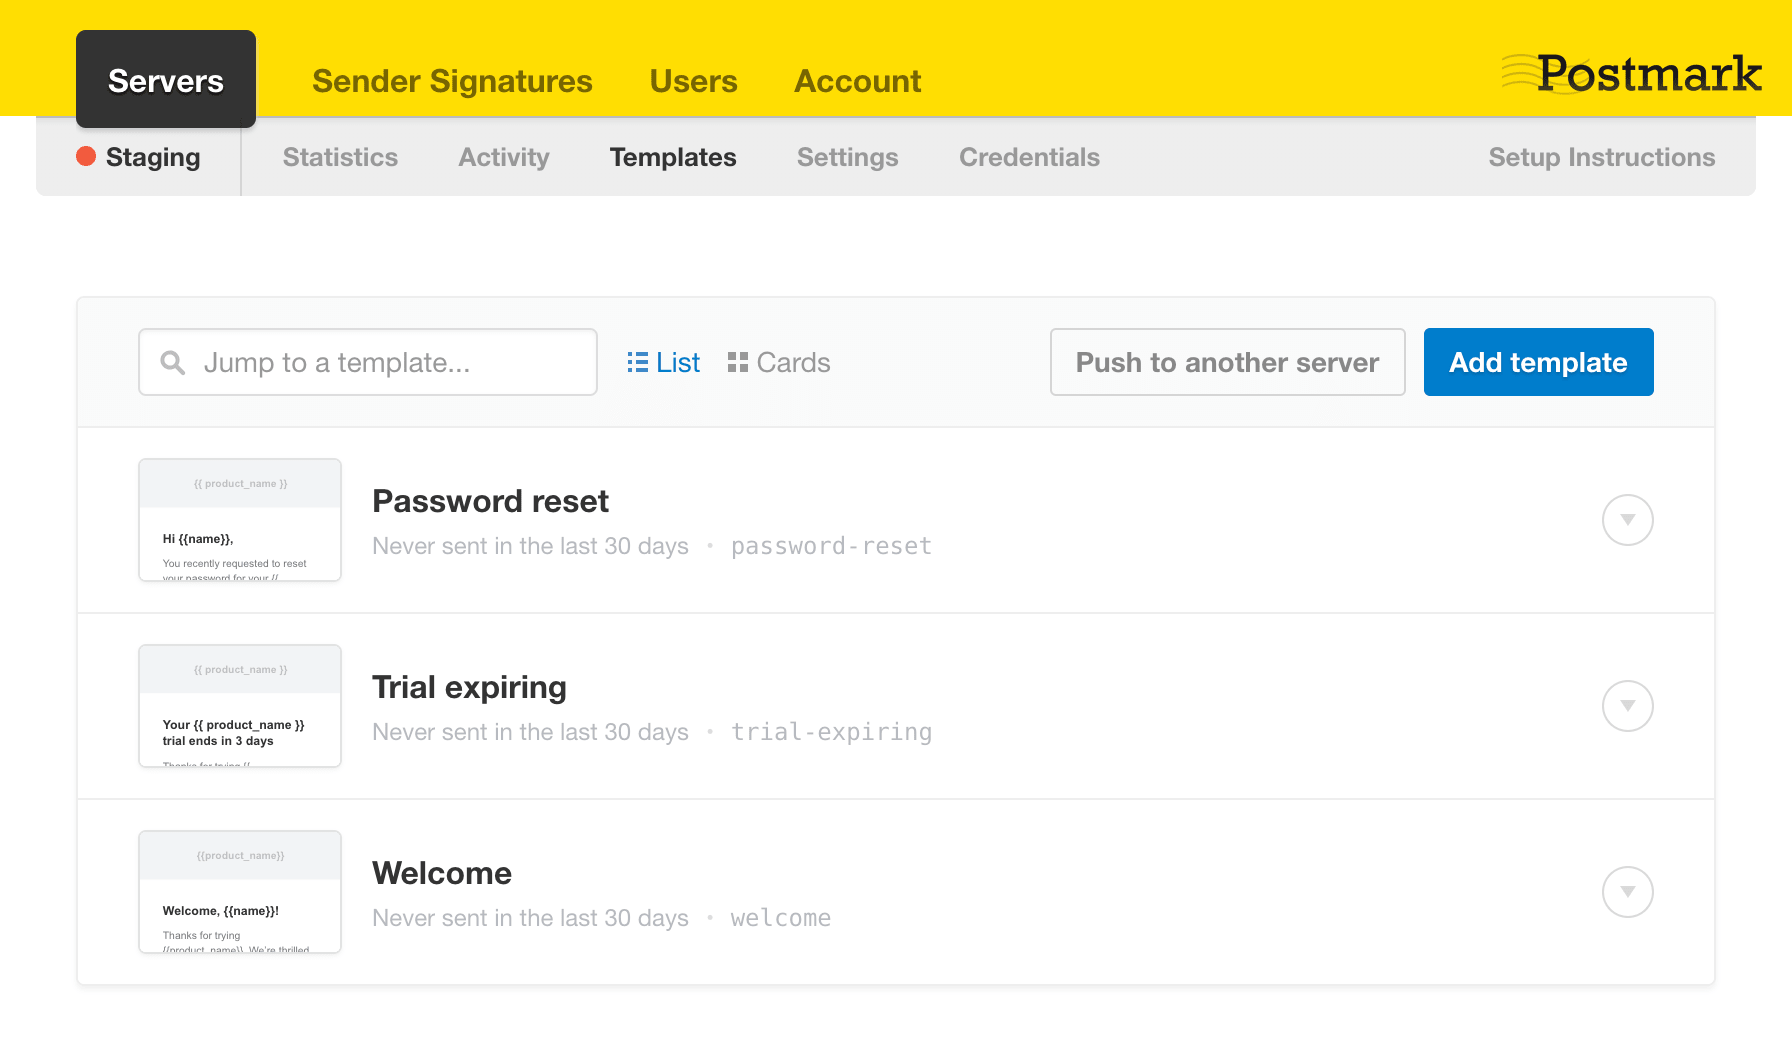Expand options for the Password reset template
Image resolution: width=1792 pixels, height=1064 pixels.
(x=1628, y=519)
